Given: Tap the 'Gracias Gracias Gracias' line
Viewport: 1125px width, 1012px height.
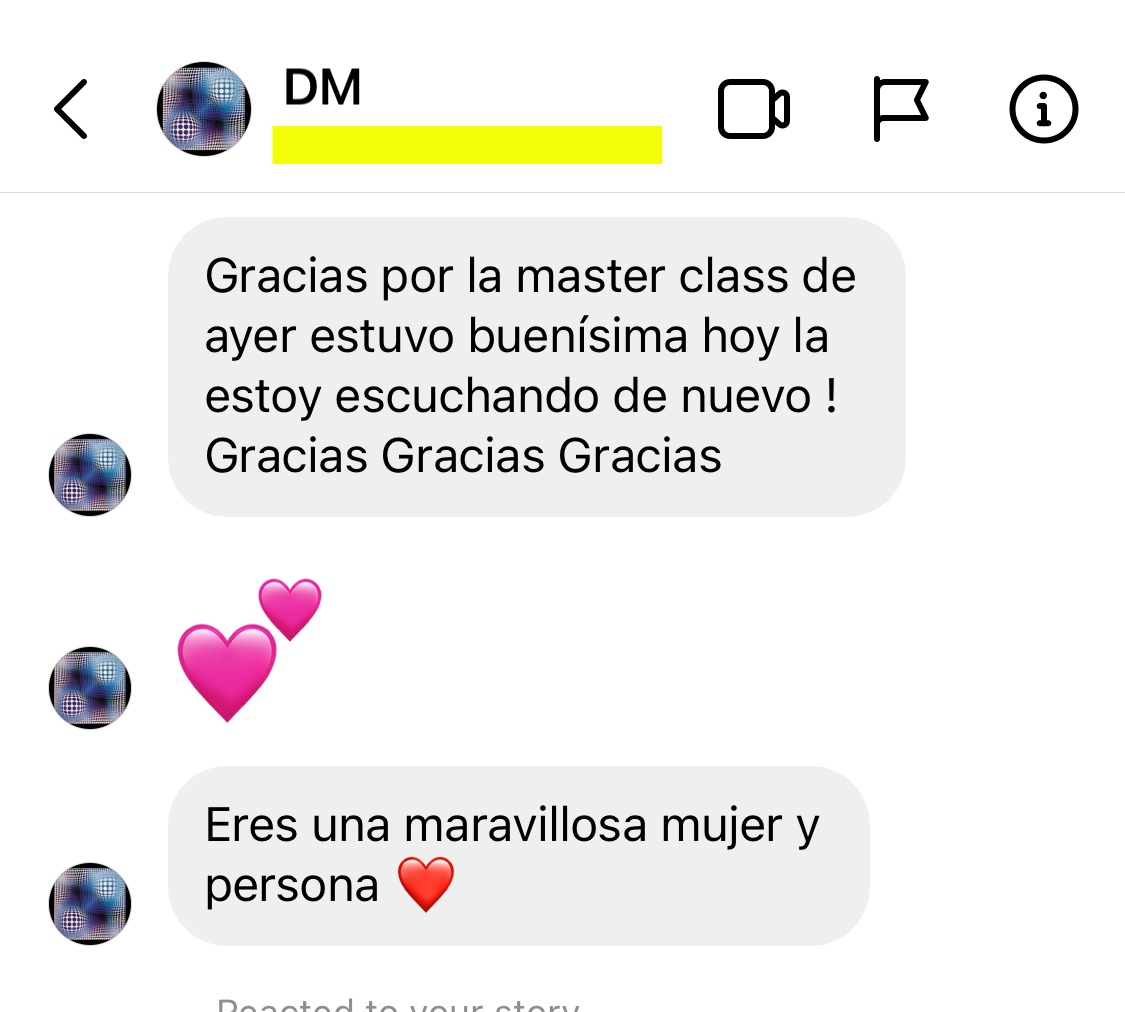Looking at the screenshot, I should pyautogui.click(x=463, y=456).
